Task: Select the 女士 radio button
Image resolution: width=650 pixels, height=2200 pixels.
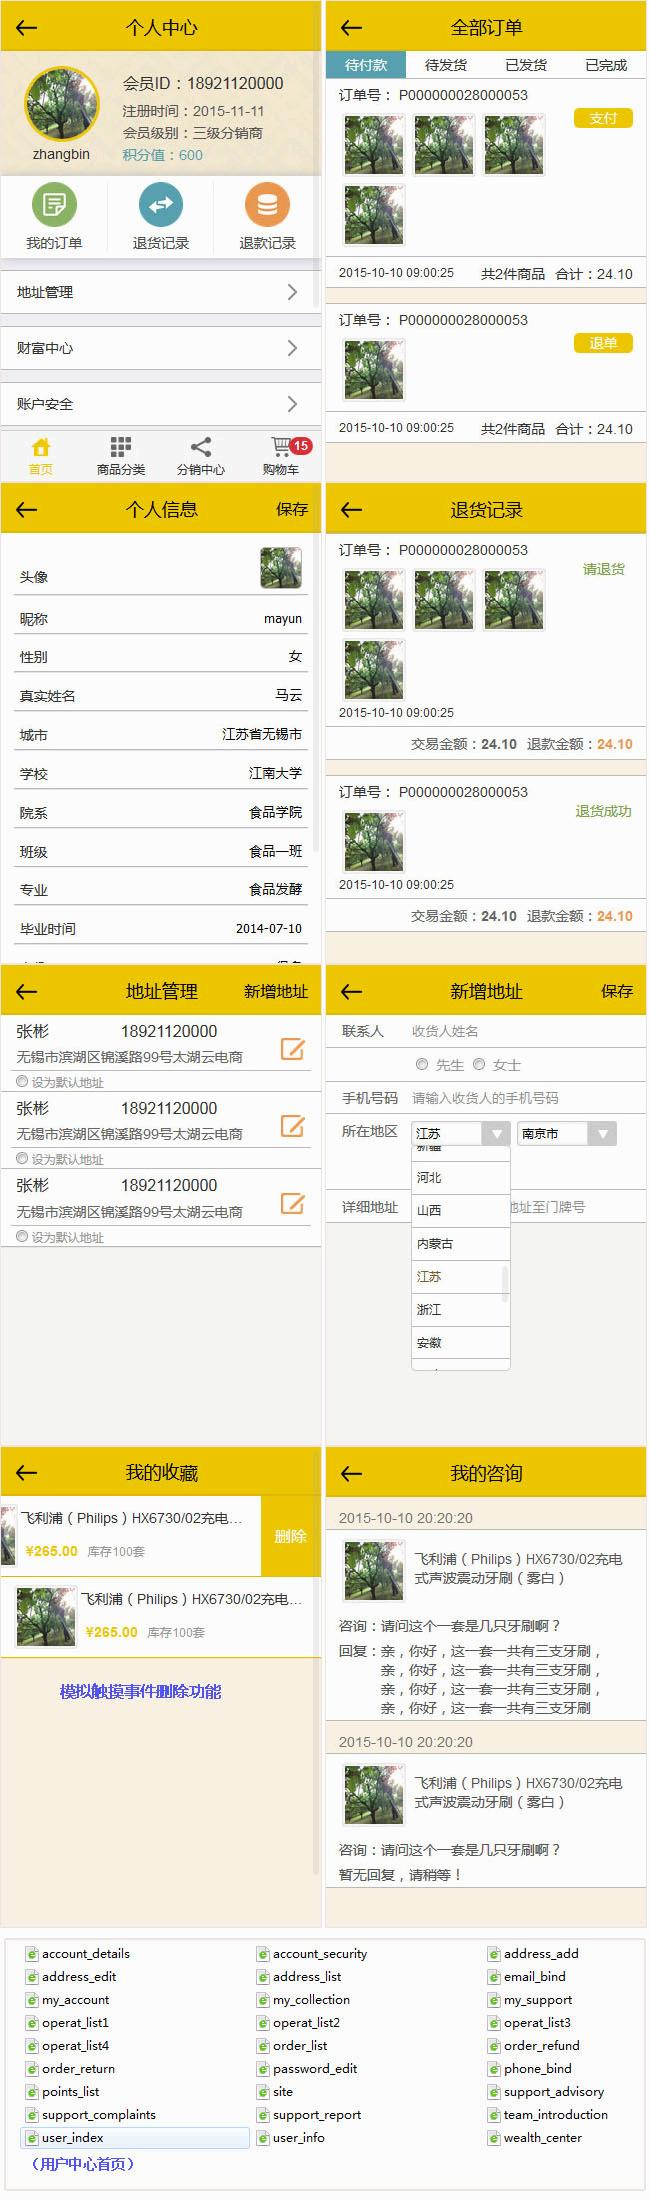Action: coord(479,1064)
